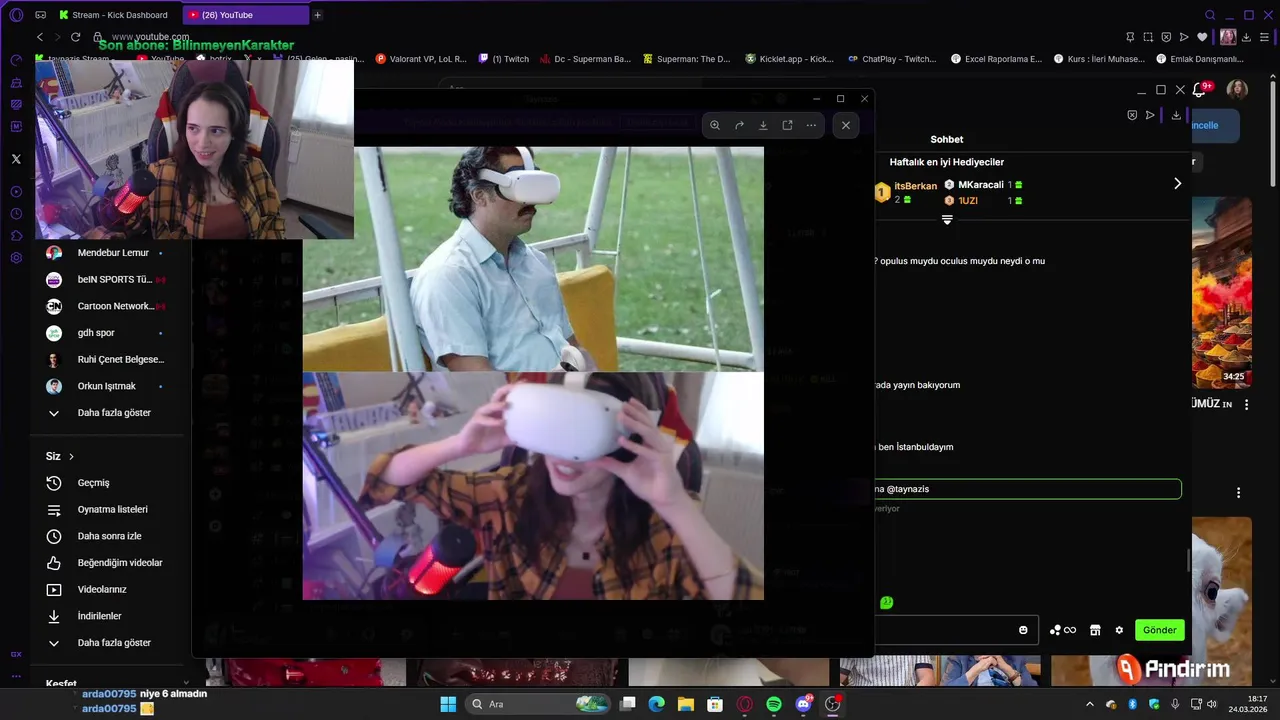
Task: Reload the current page
Action: tap(75, 37)
